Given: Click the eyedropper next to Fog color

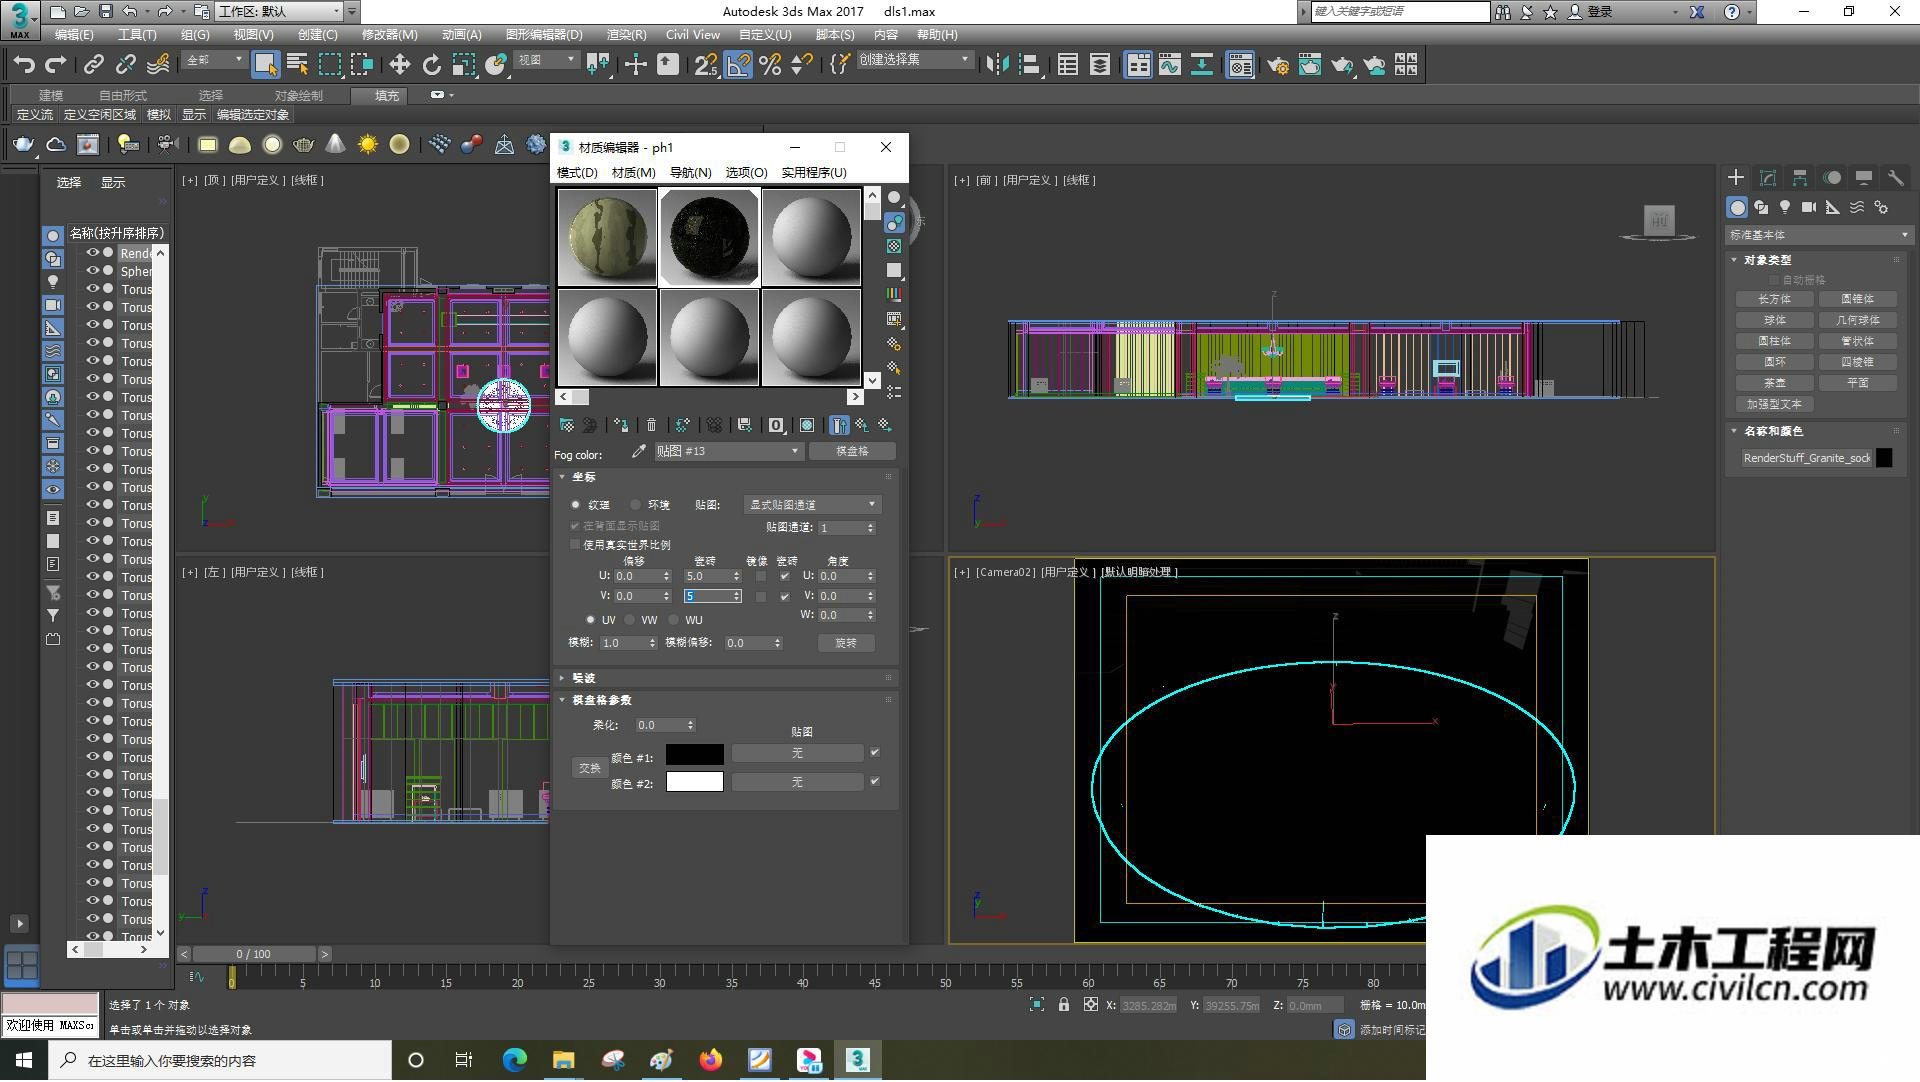Looking at the screenshot, I should [x=639, y=452].
